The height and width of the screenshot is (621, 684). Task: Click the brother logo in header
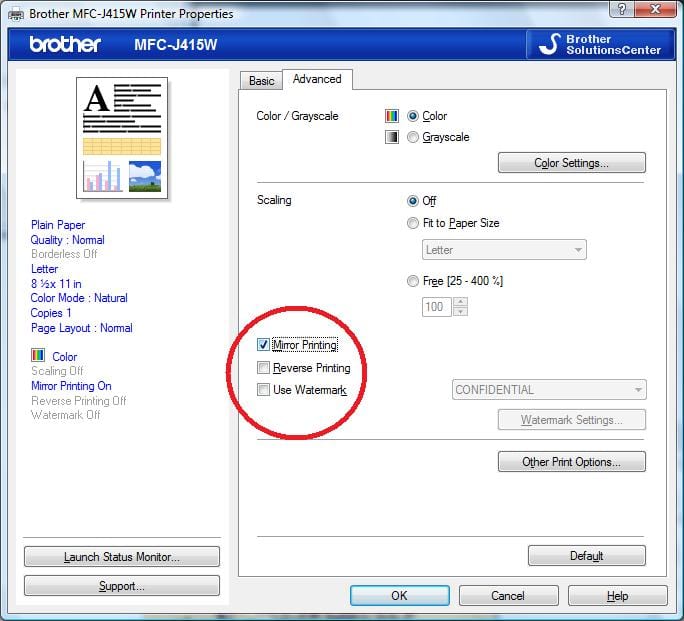(x=65, y=44)
